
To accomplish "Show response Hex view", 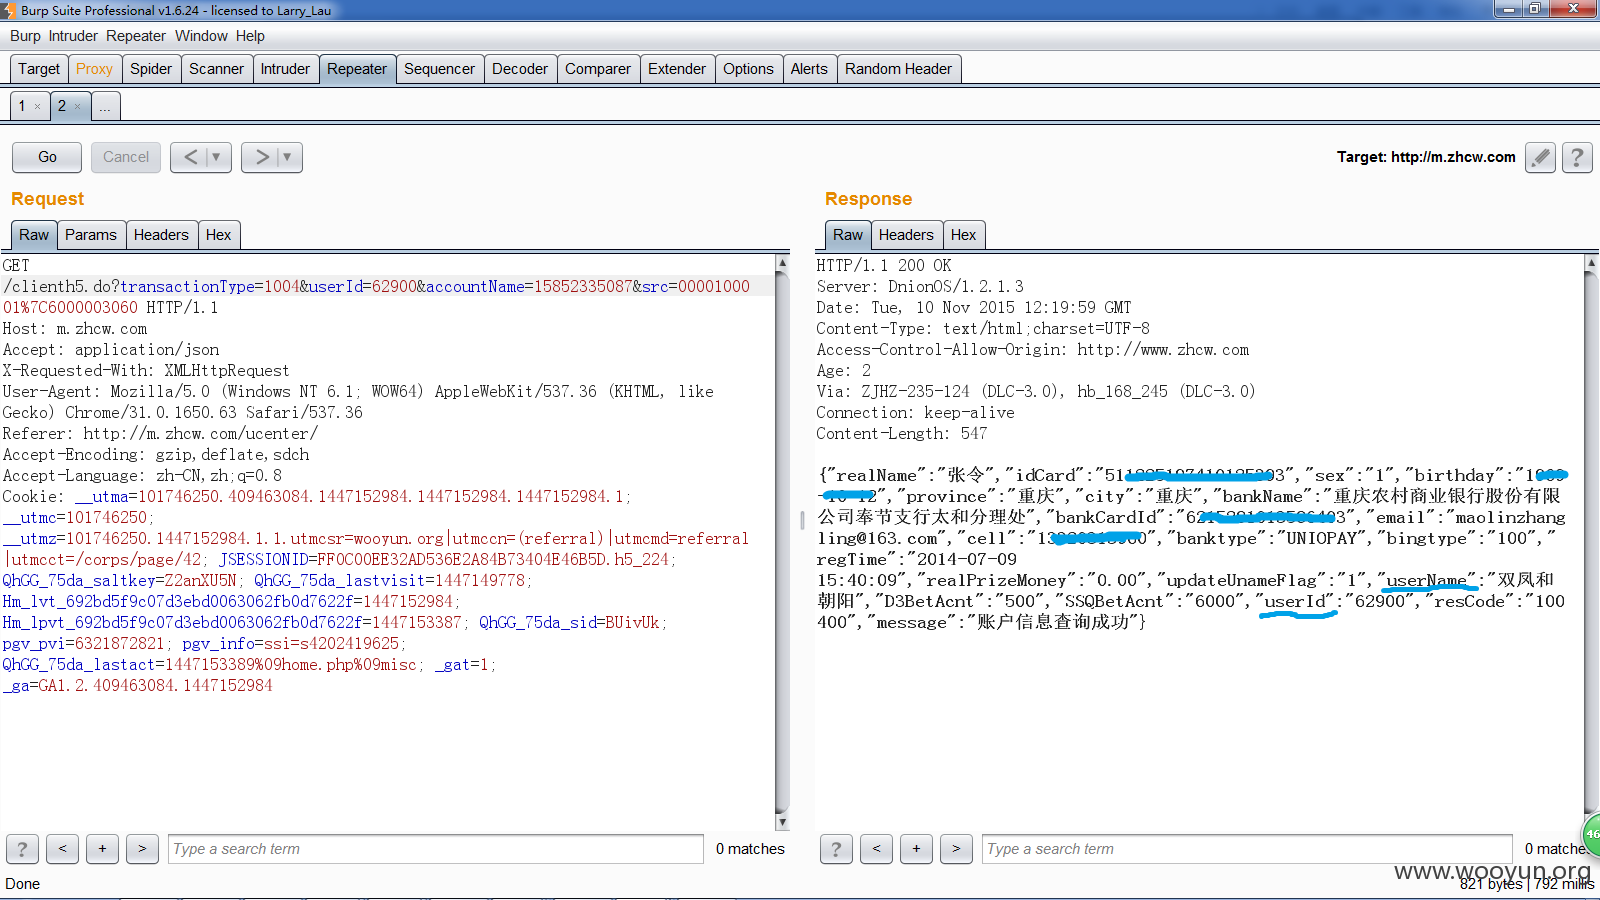I will [x=964, y=235].
